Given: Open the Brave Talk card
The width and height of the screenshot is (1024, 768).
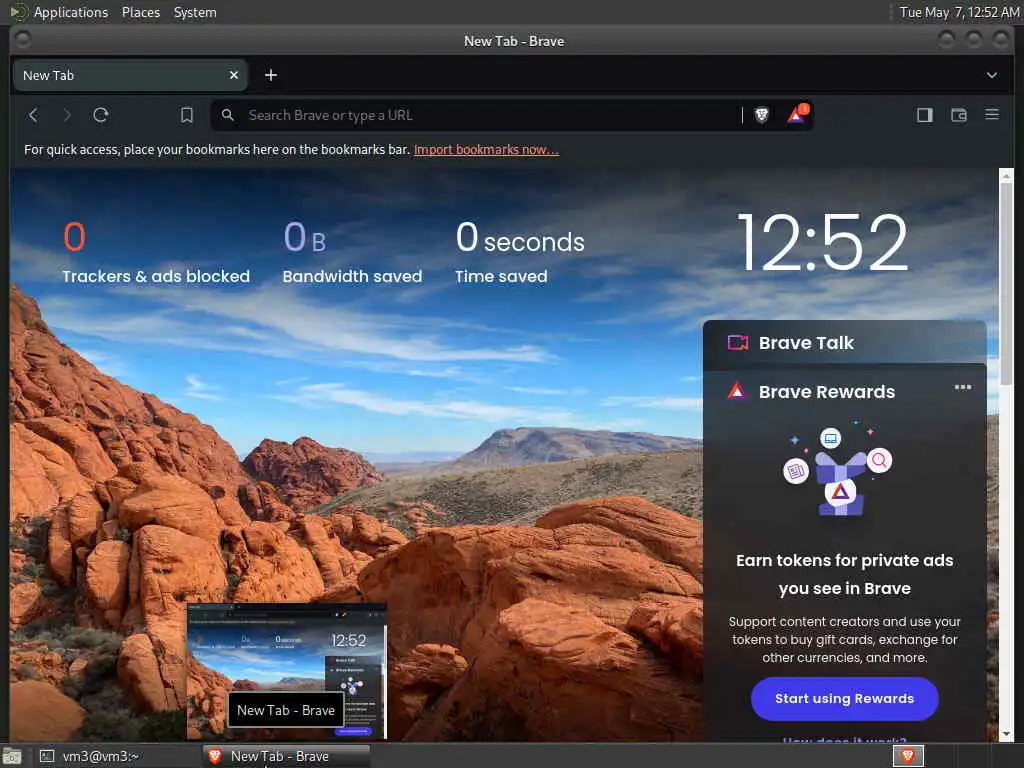Looking at the screenshot, I should pos(844,343).
